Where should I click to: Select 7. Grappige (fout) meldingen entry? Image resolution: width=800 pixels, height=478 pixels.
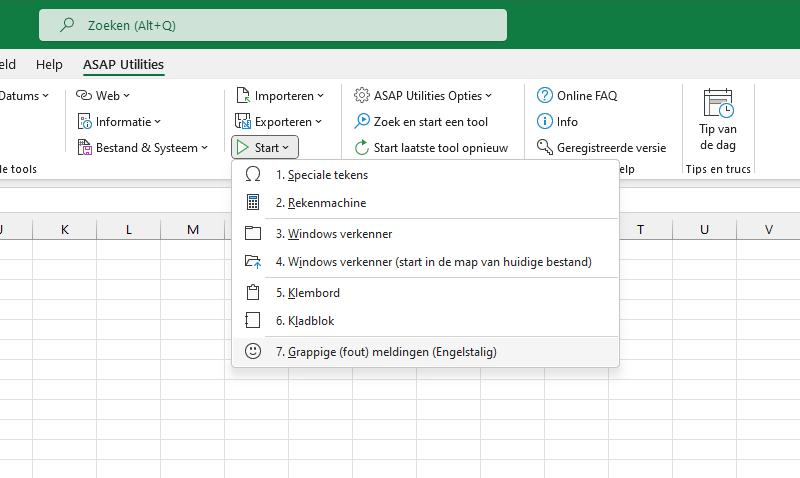click(x=425, y=351)
